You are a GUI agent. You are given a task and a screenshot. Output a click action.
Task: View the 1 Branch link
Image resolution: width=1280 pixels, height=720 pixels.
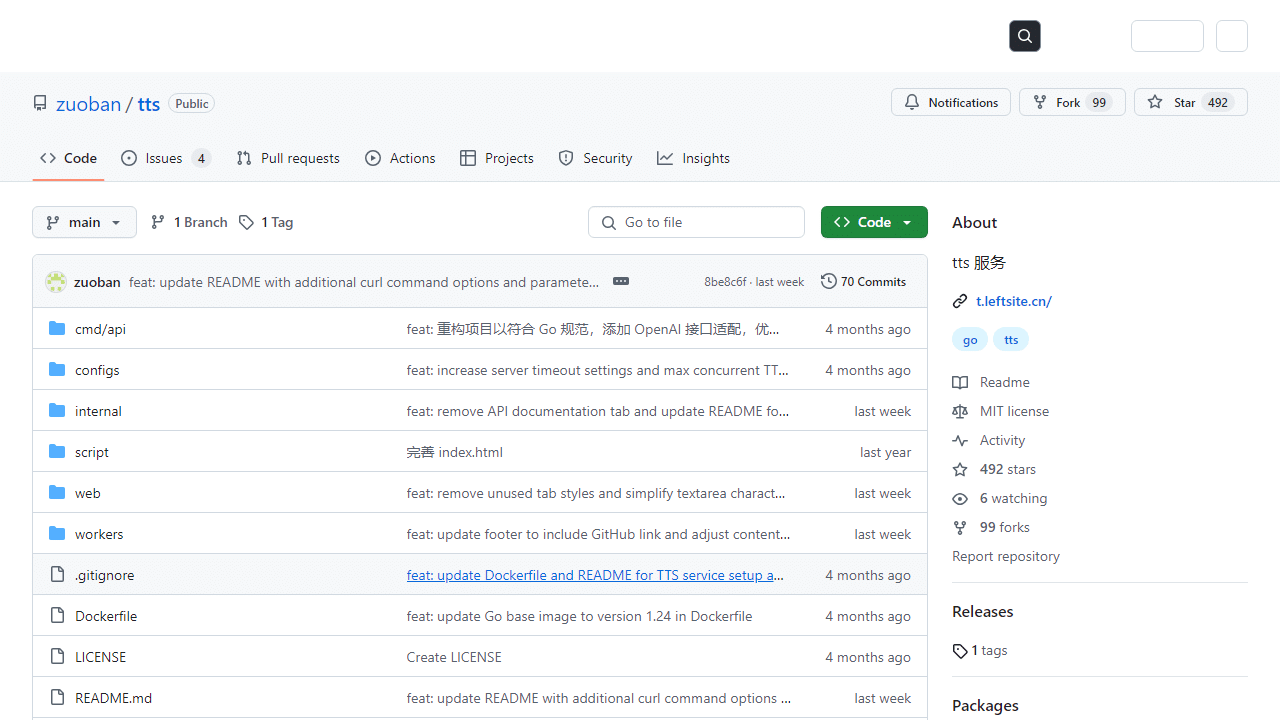(189, 222)
